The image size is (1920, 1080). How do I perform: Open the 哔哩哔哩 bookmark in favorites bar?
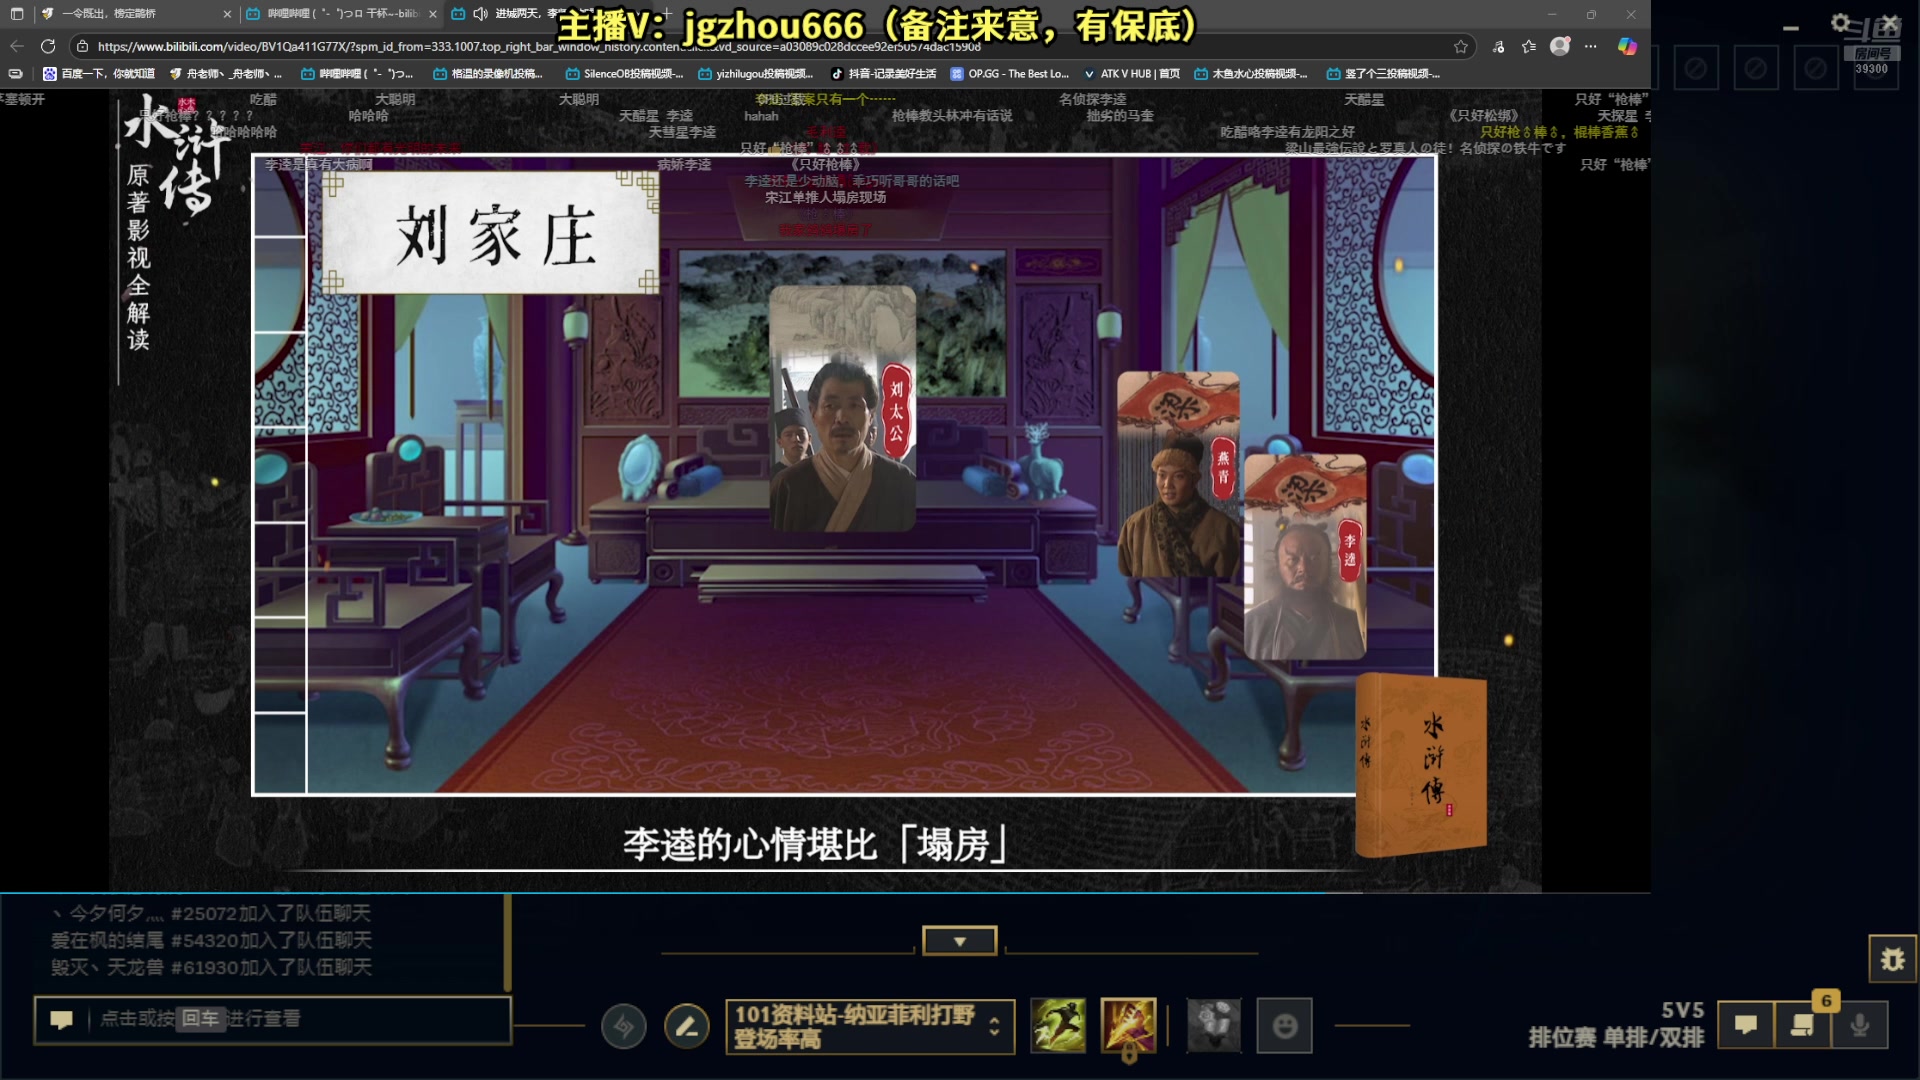click(357, 73)
